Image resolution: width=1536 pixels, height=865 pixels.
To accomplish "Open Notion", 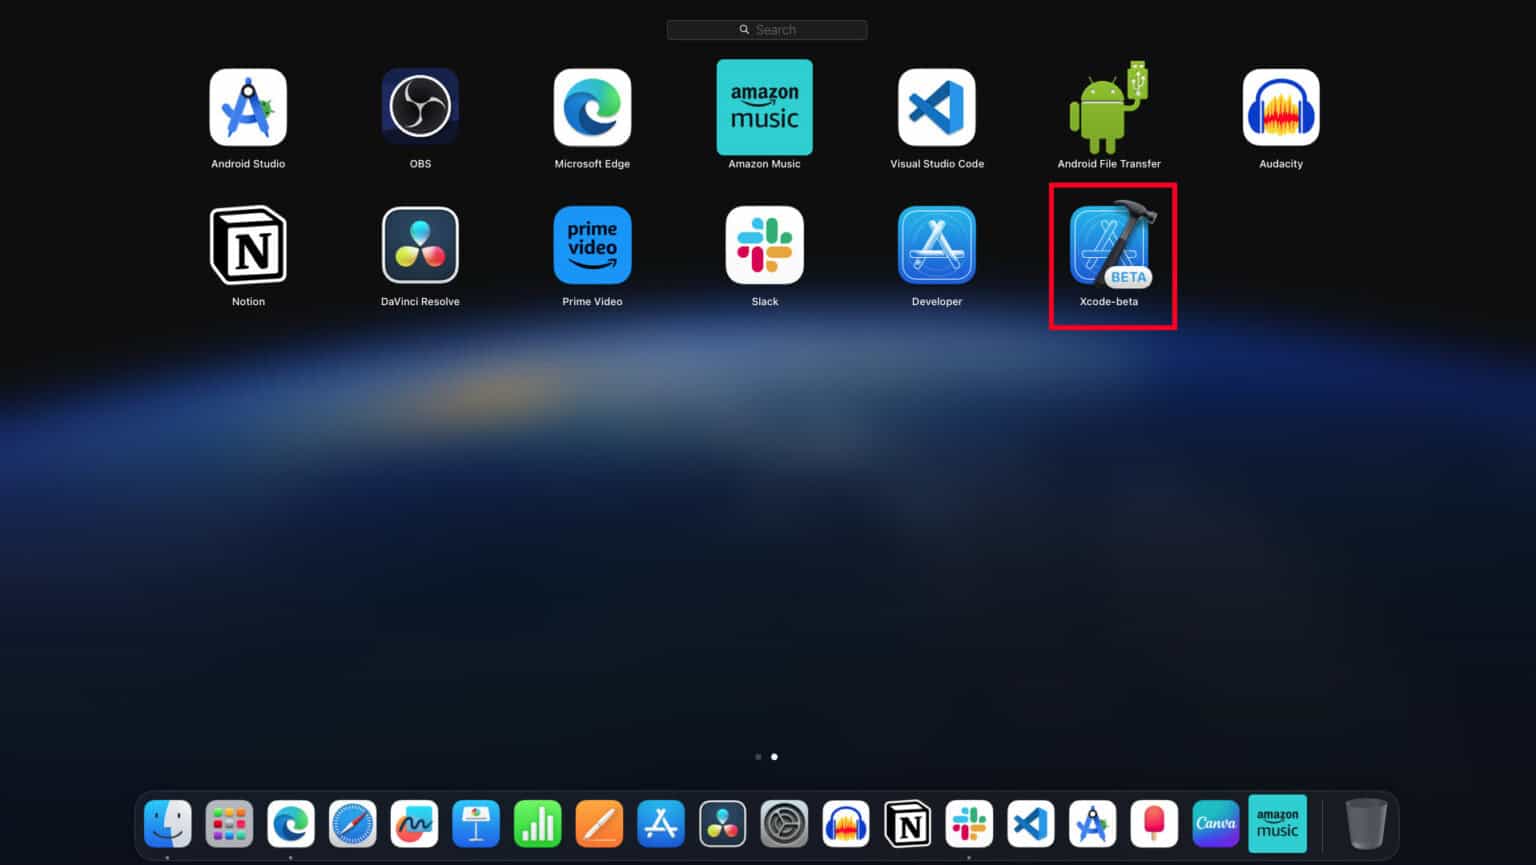I will pyautogui.click(x=247, y=245).
